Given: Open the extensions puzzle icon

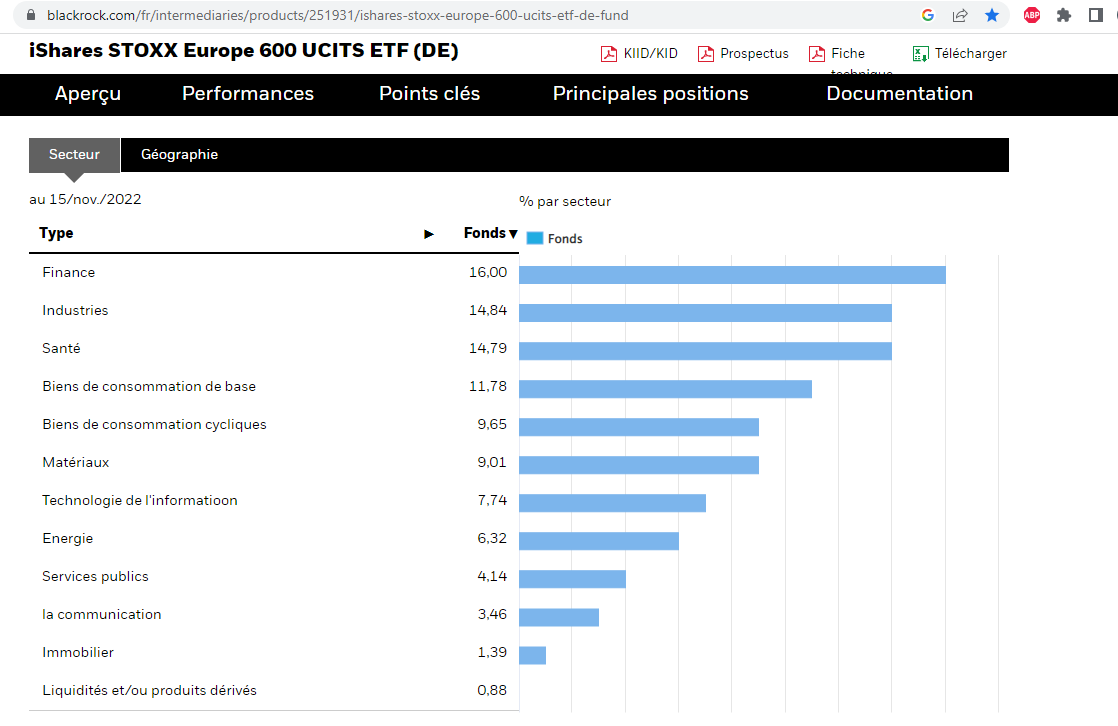Looking at the screenshot, I should click(1064, 15).
